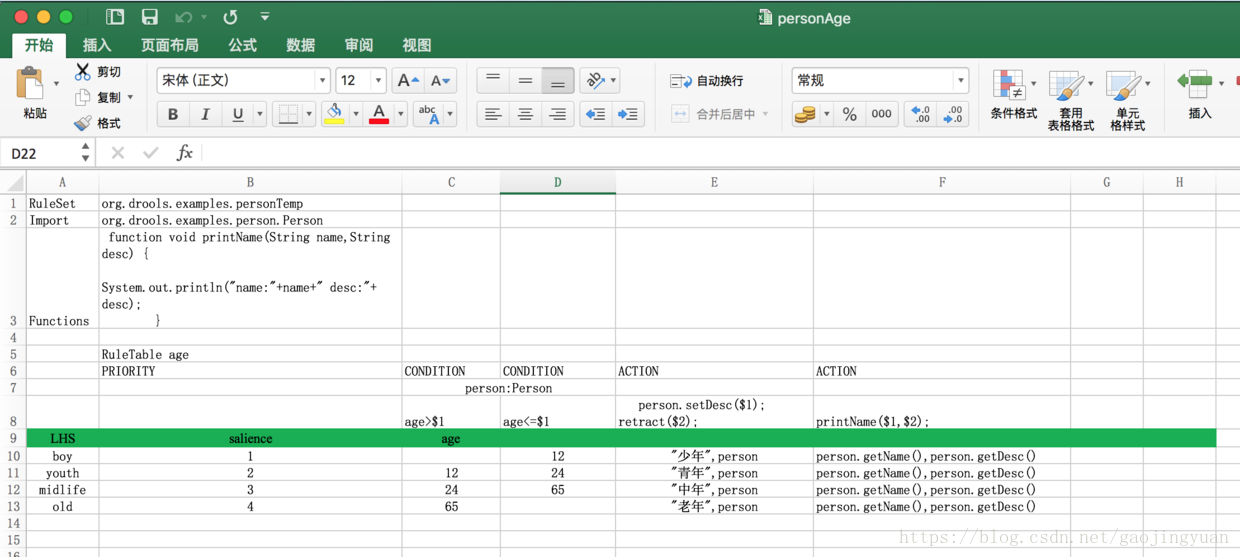Click the decrease decimal icon
This screenshot has height=557, width=1240.
[x=953, y=114]
